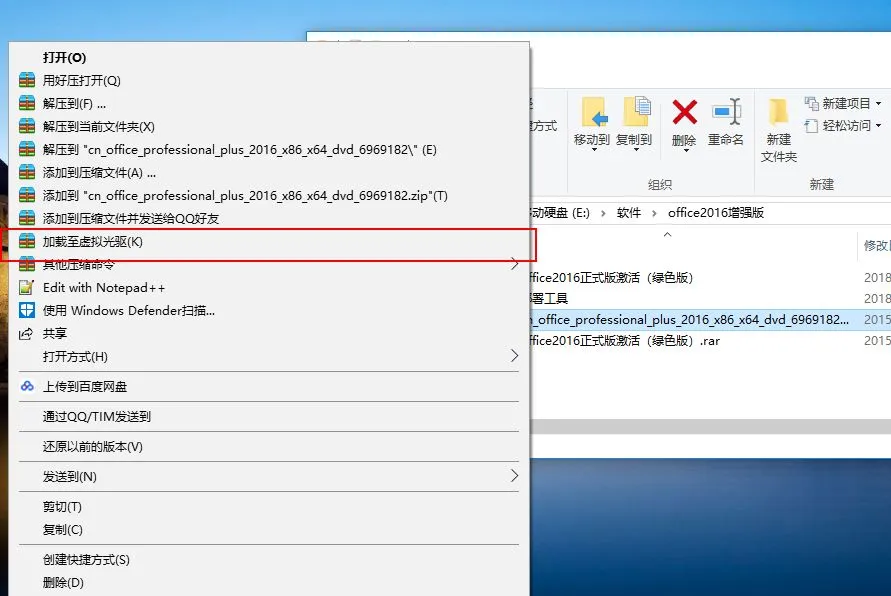Expand 发送到(N) submenu arrow
The image size is (891, 596).
click(x=514, y=476)
